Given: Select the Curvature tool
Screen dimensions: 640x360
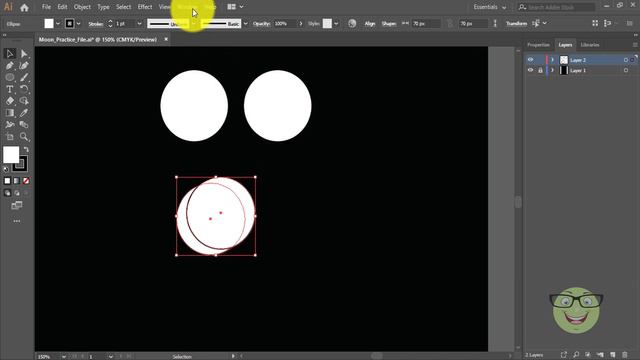Looking at the screenshot, I should tap(24, 65).
